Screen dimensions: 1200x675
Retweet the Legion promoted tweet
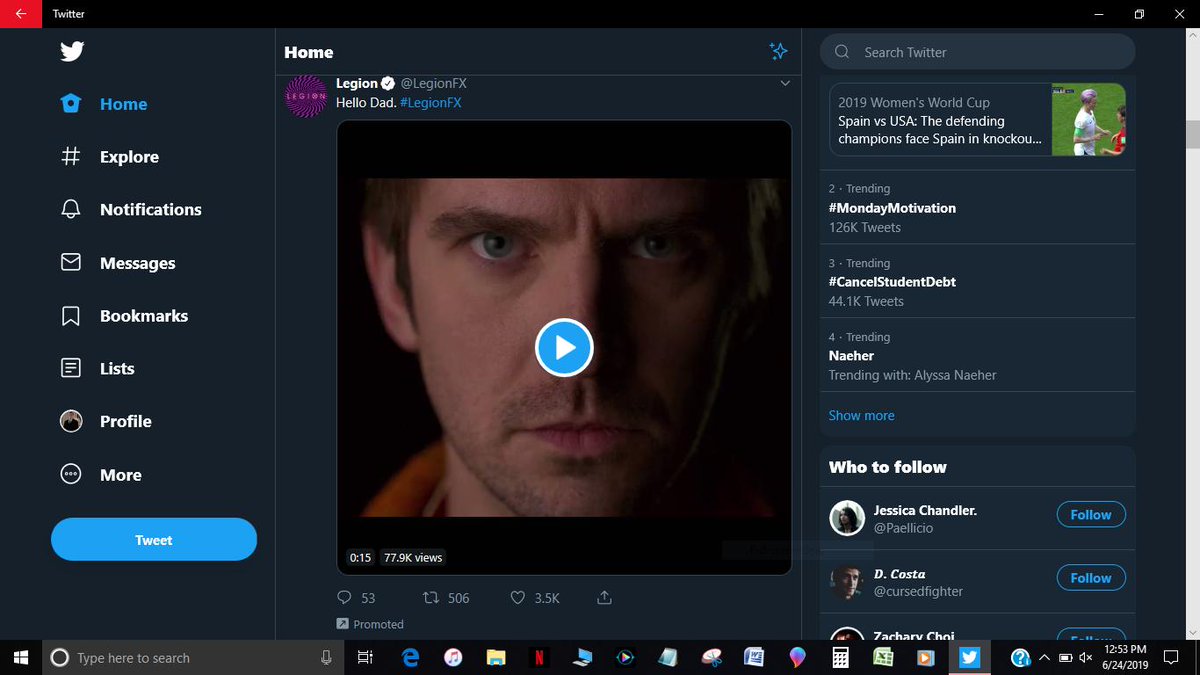(429, 597)
